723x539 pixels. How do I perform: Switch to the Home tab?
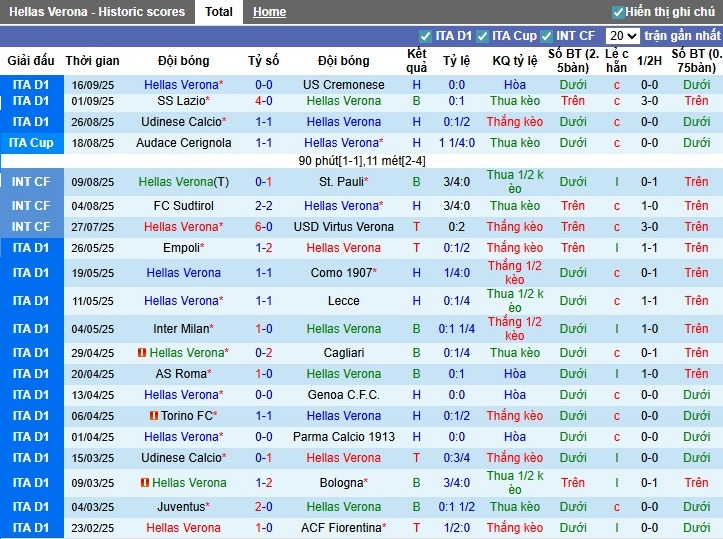click(x=269, y=12)
